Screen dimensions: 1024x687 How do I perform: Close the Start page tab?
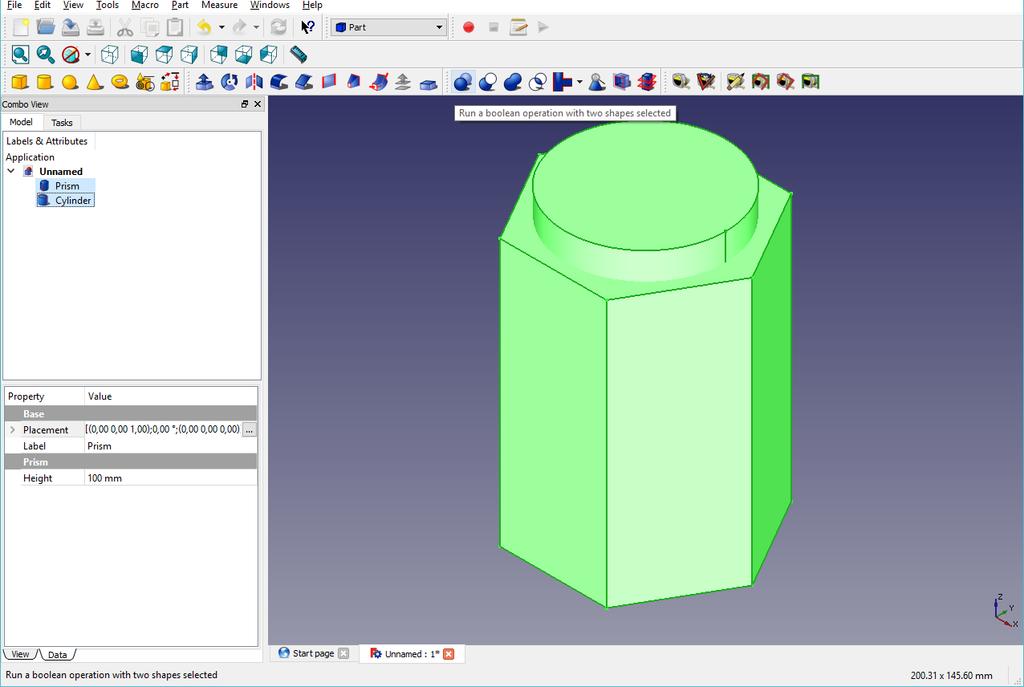coord(344,654)
